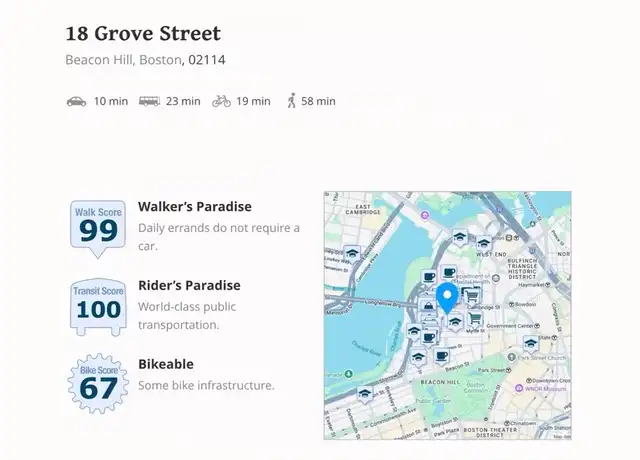Click the bicycle commute icon

221,101
